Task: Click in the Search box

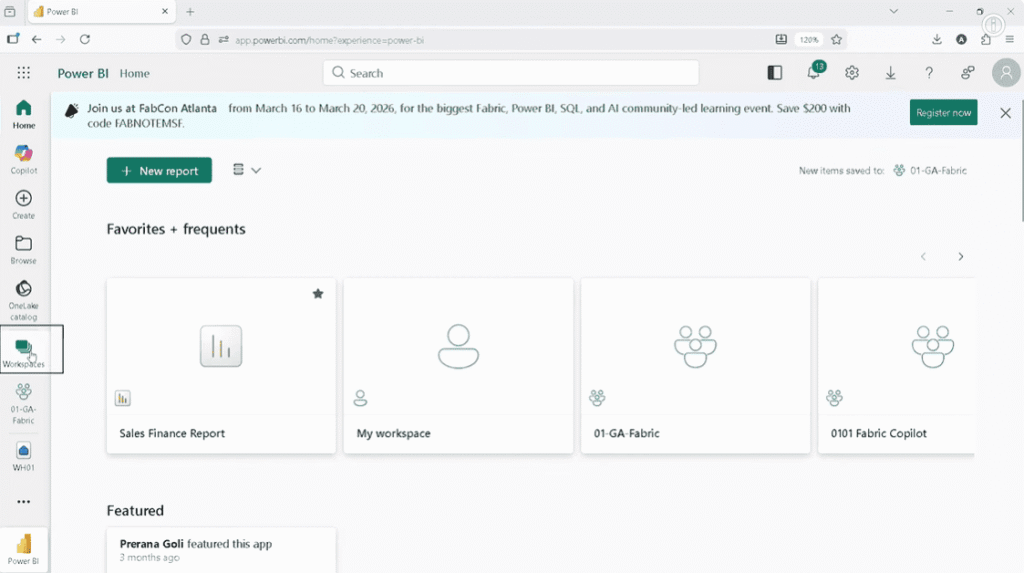Action: (x=510, y=73)
